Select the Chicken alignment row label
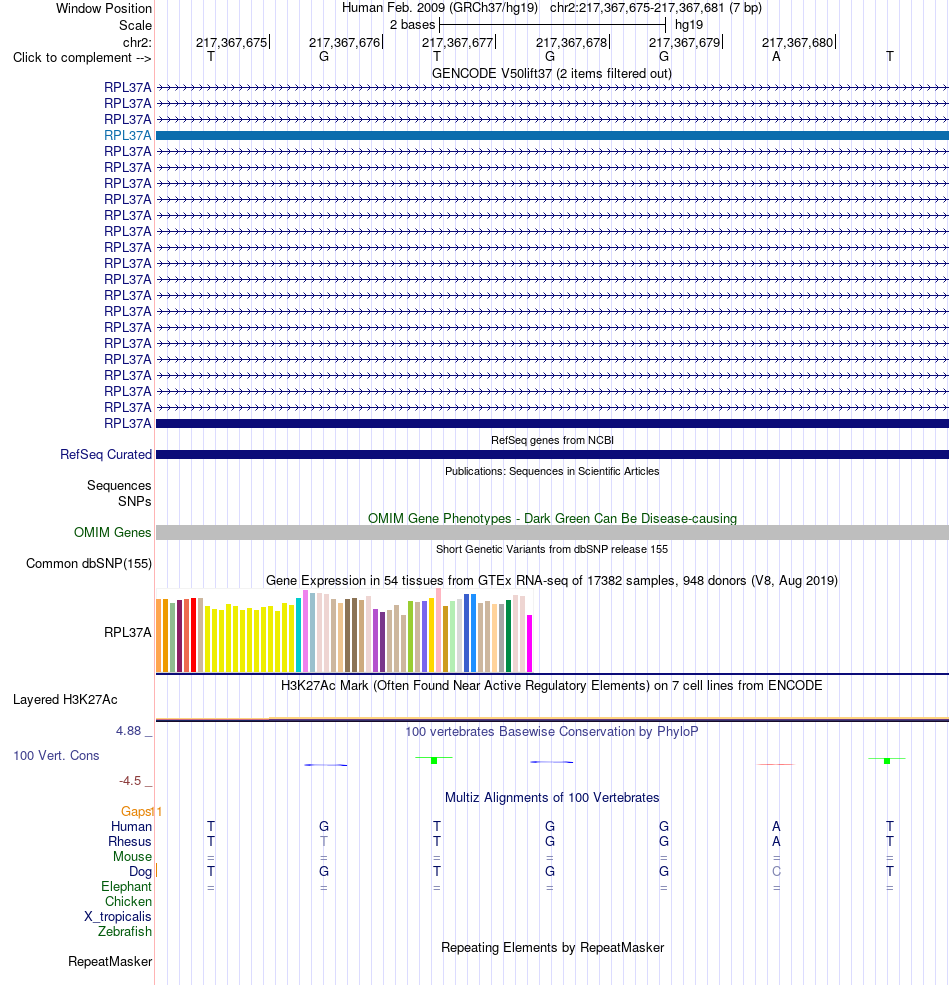Viewport: 950px width, 985px height. tap(128, 901)
